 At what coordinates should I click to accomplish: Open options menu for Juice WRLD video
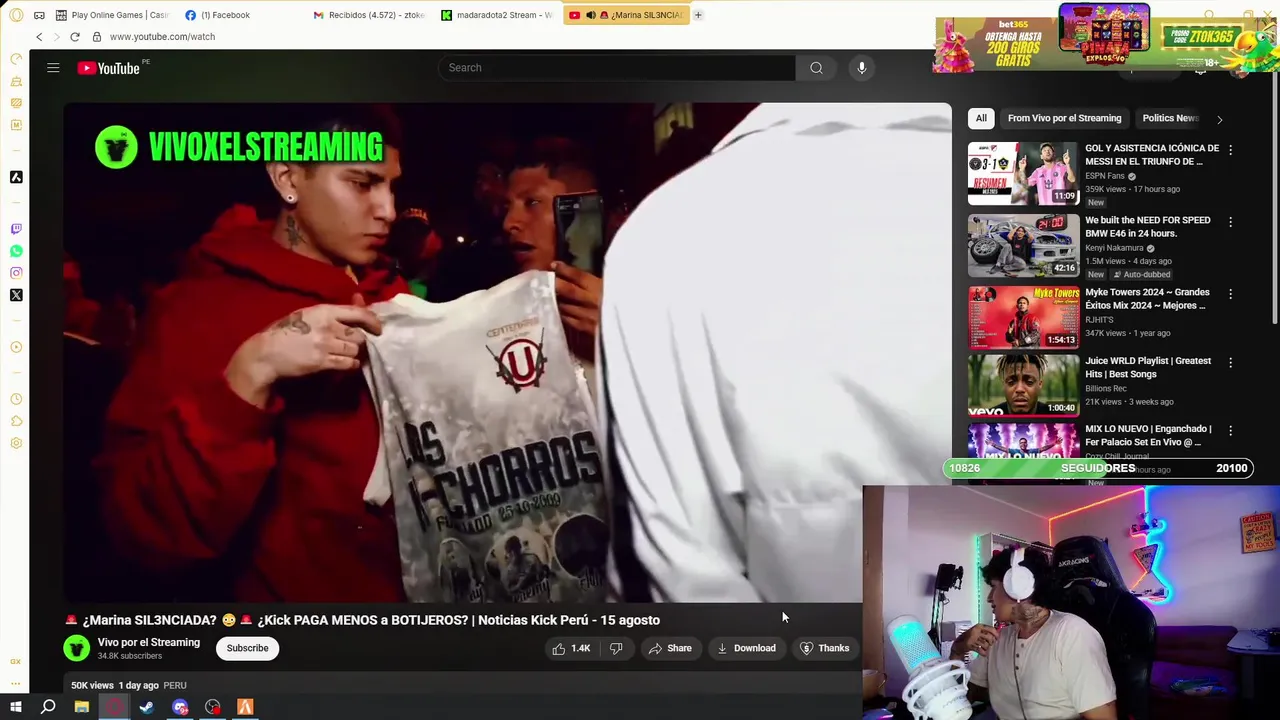[1231, 362]
